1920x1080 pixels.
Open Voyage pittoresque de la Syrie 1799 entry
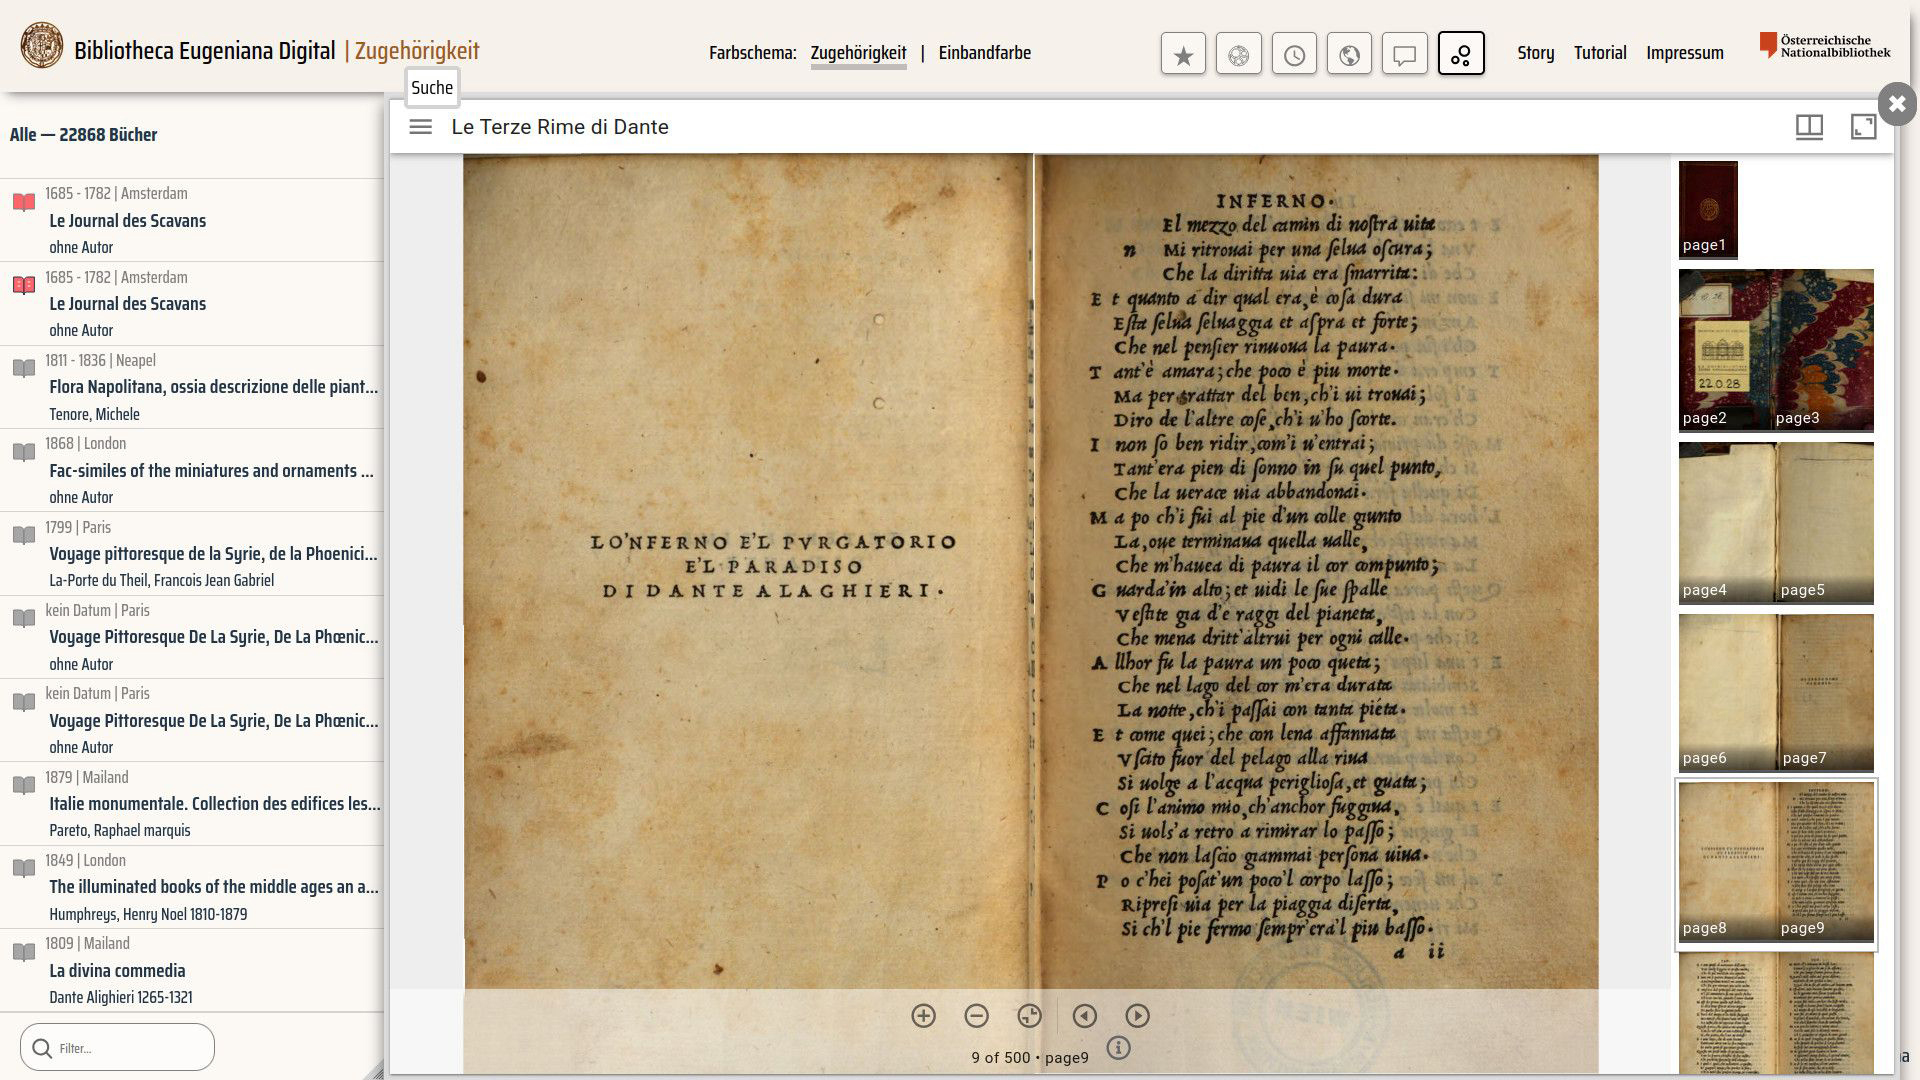point(192,553)
